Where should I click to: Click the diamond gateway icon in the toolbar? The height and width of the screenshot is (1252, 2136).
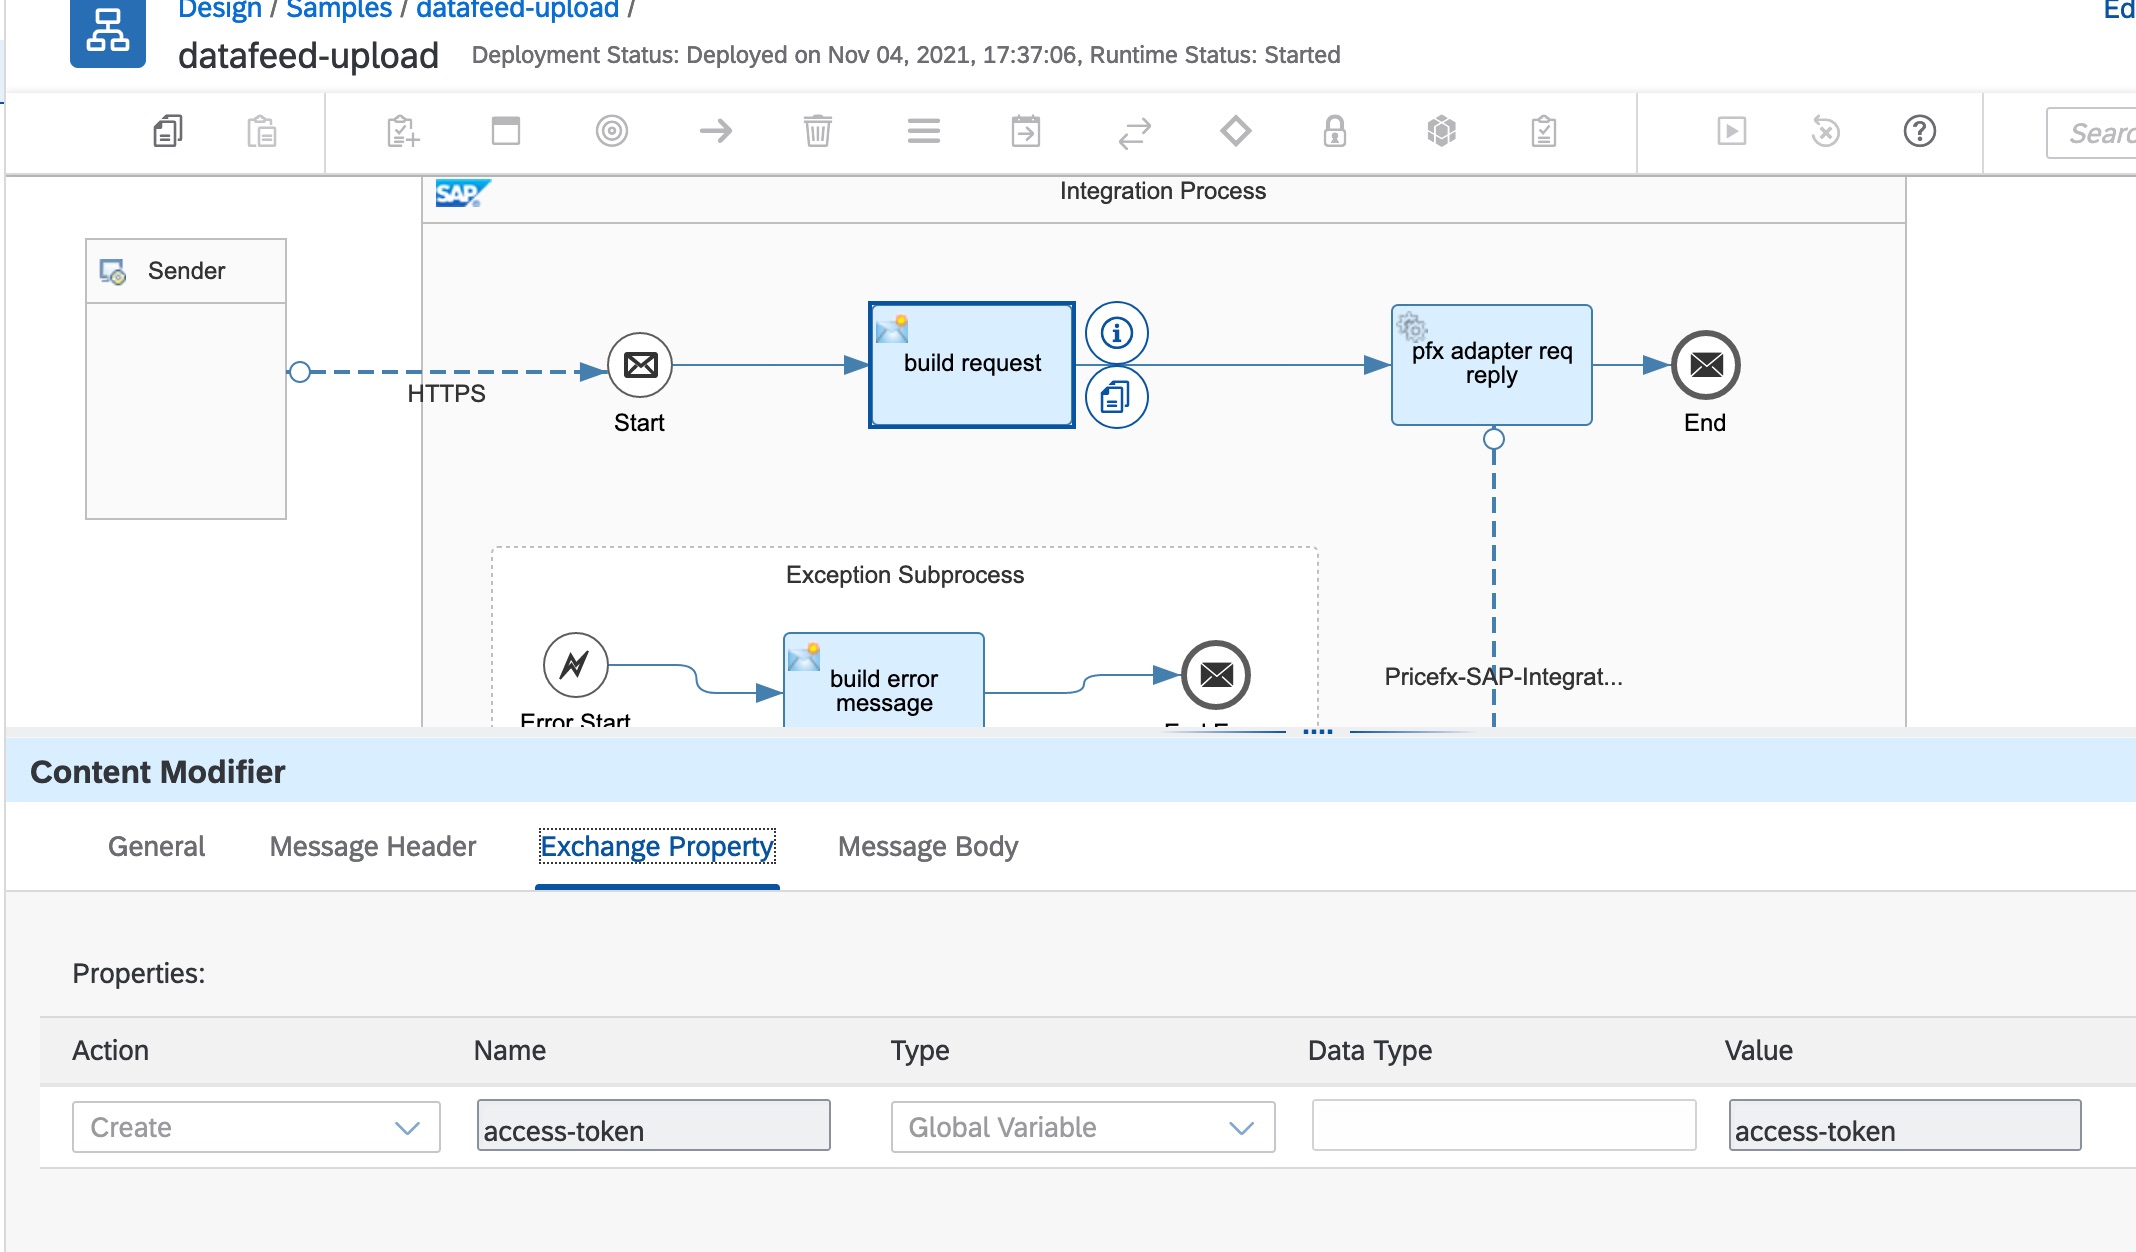[1236, 131]
